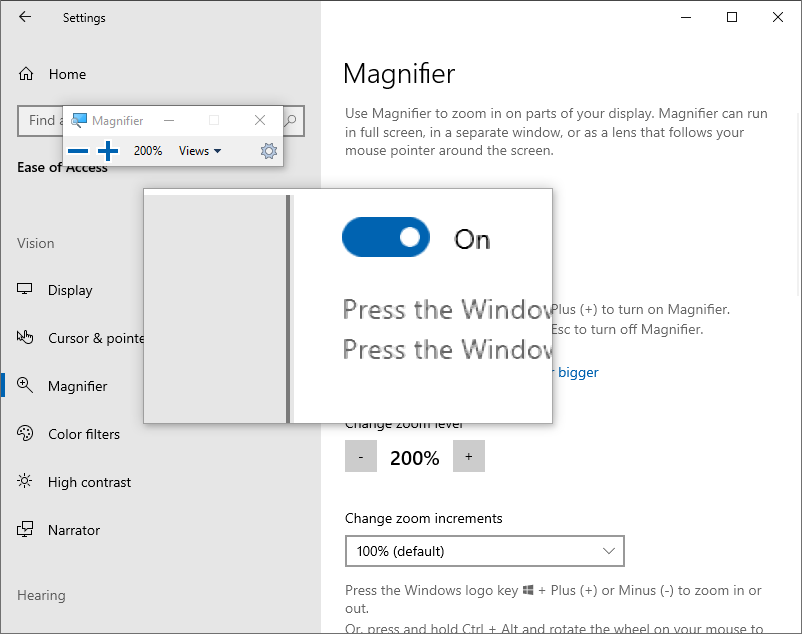Decrease zoom level with the minus button
Image resolution: width=802 pixels, height=634 pixels.
tap(361, 456)
